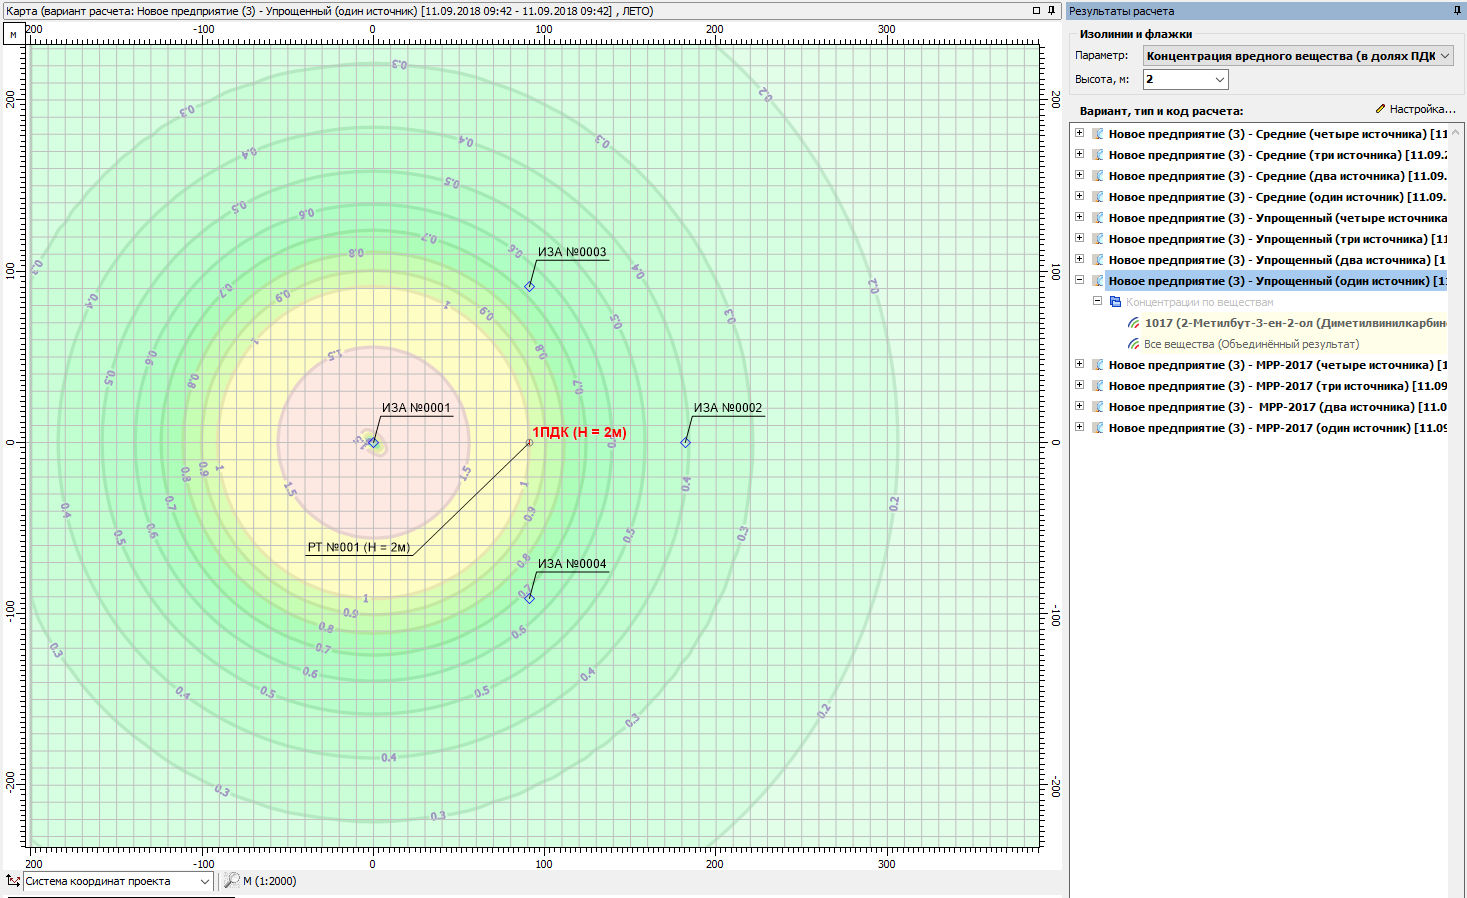This screenshot has height=898, width=1467.
Task: Click the Настройка... button
Action: tap(1415, 109)
